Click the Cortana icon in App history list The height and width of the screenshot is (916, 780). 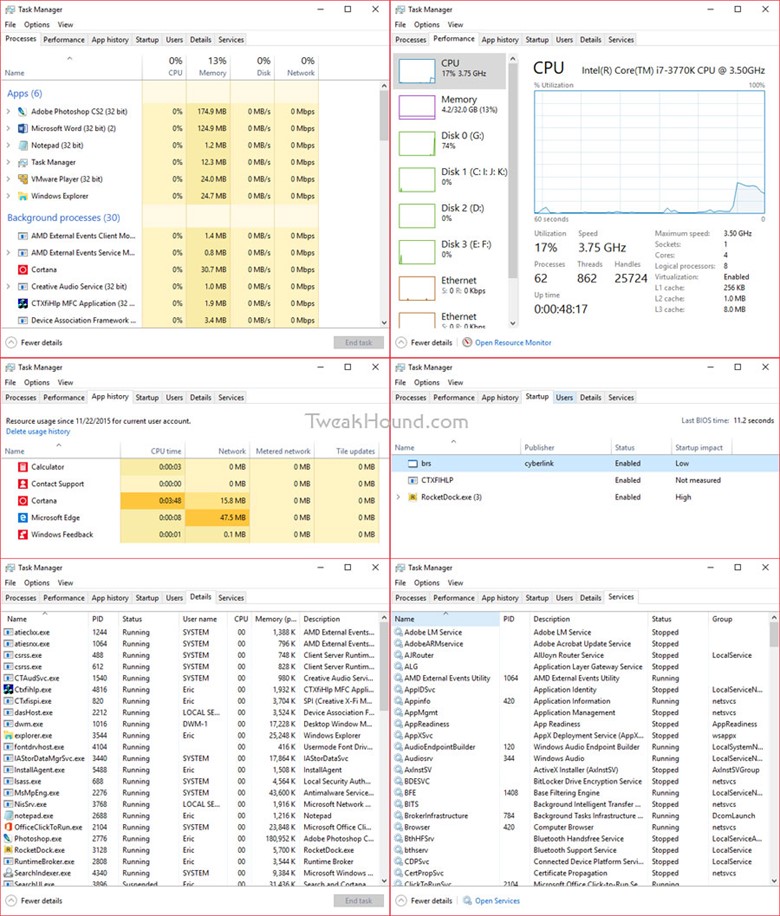click(x=22, y=501)
